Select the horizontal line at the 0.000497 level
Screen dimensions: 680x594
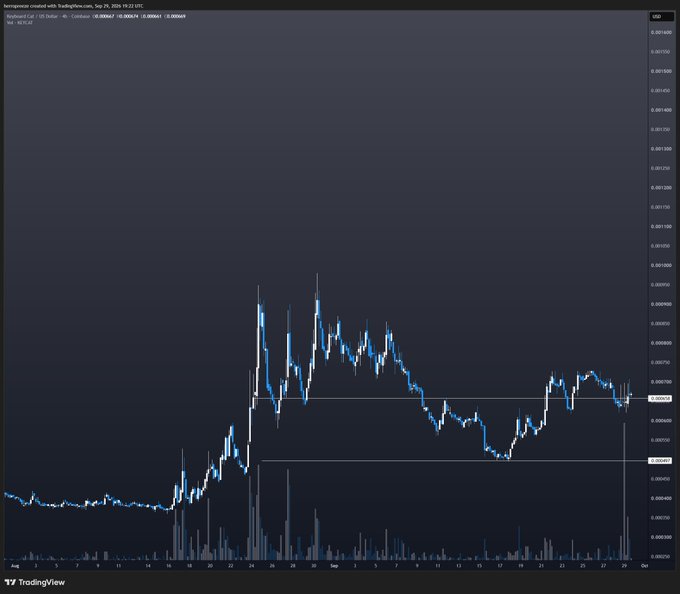(x=455, y=460)
